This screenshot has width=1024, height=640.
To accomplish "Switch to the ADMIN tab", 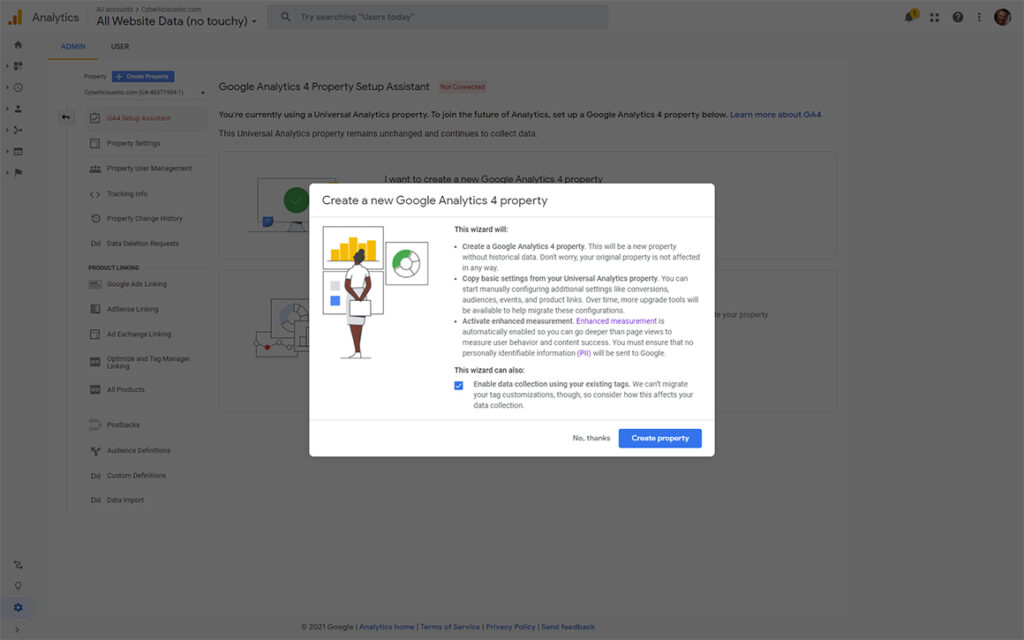I will pos(73,46).
